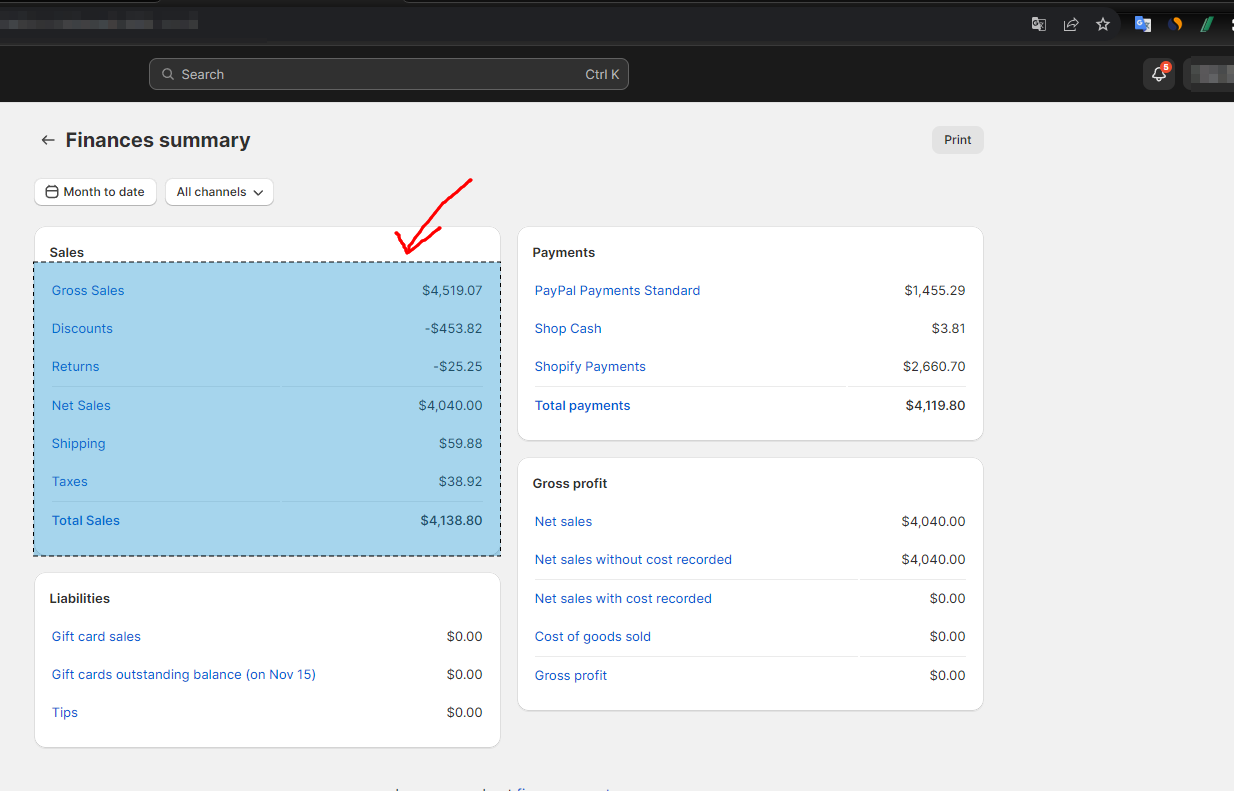
Task: Open the Discounts link in Sales
Action: 82,329
